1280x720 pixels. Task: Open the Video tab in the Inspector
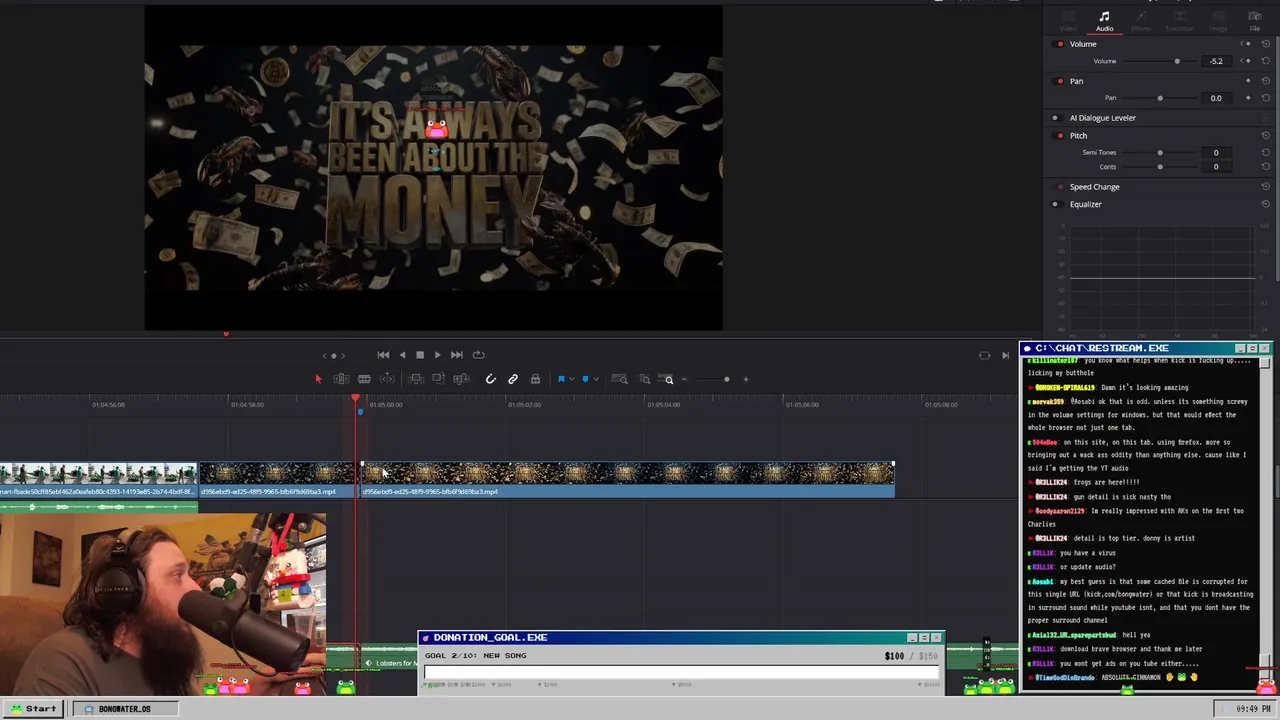1068,21
